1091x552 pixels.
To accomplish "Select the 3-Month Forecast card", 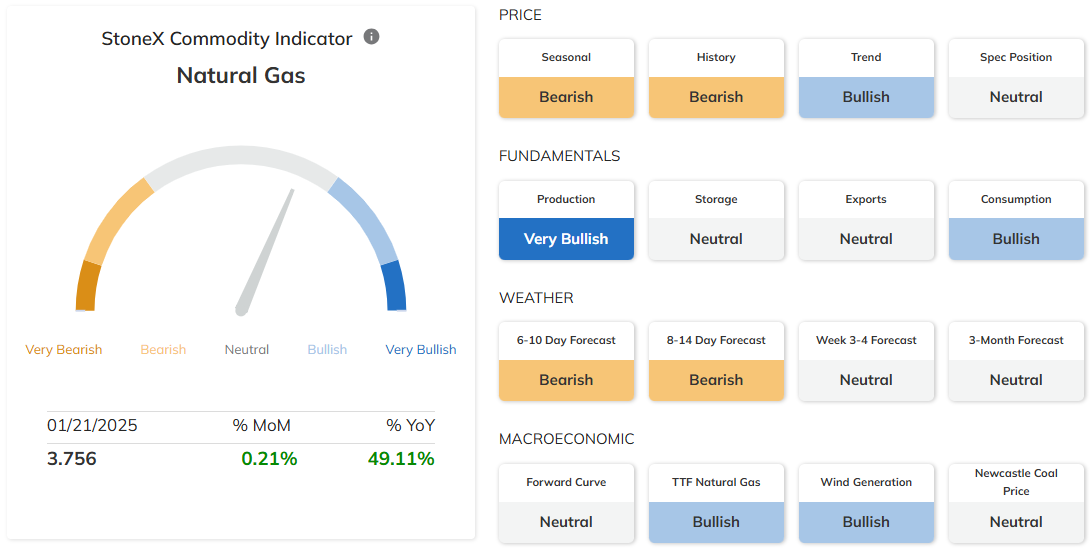I will point(1016,361).
